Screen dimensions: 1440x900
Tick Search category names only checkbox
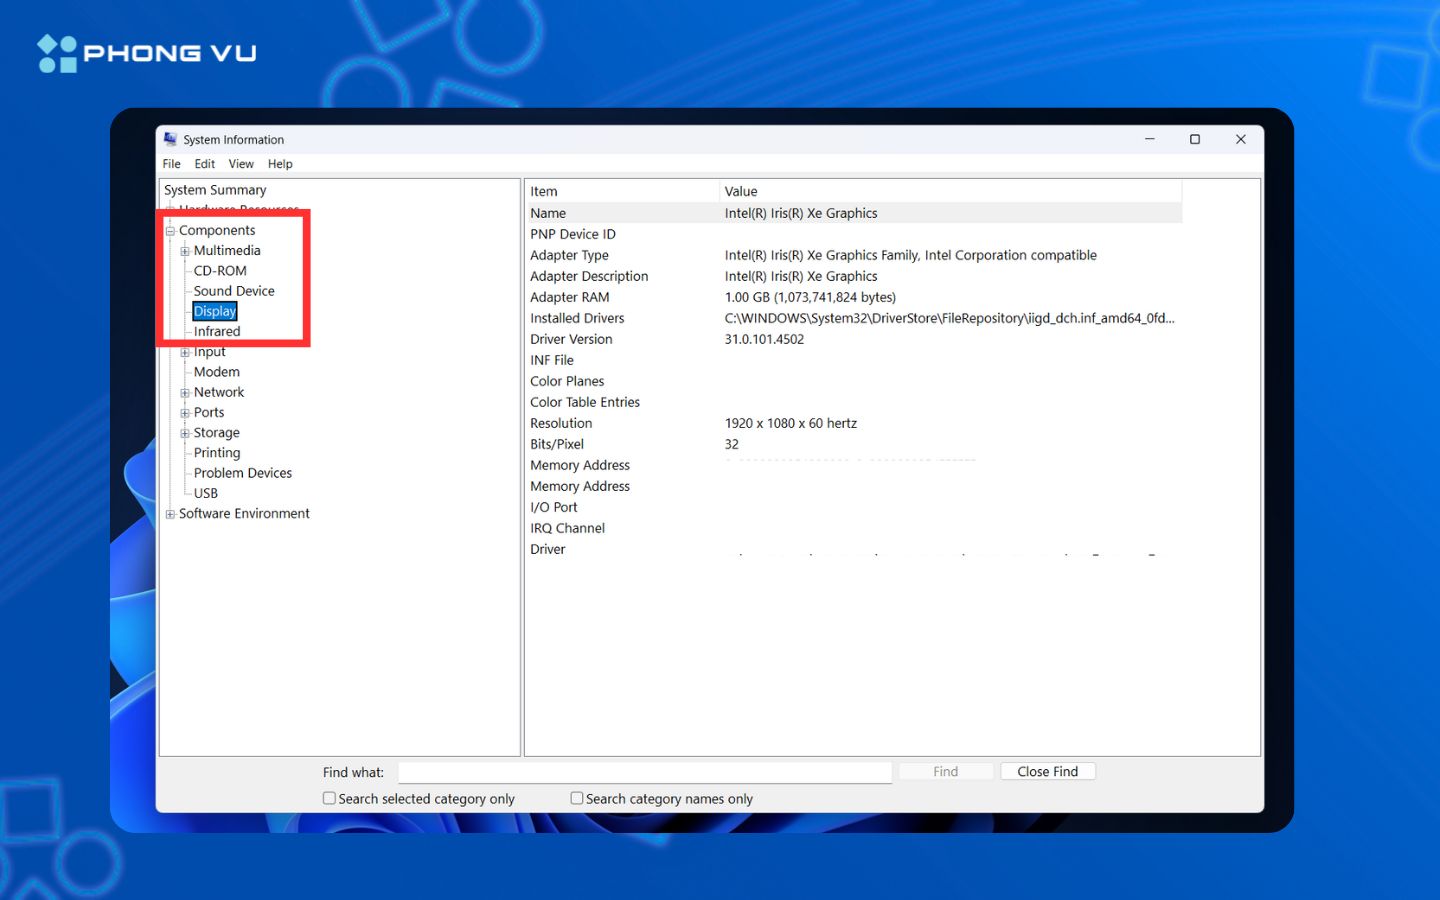pos(577,798)
